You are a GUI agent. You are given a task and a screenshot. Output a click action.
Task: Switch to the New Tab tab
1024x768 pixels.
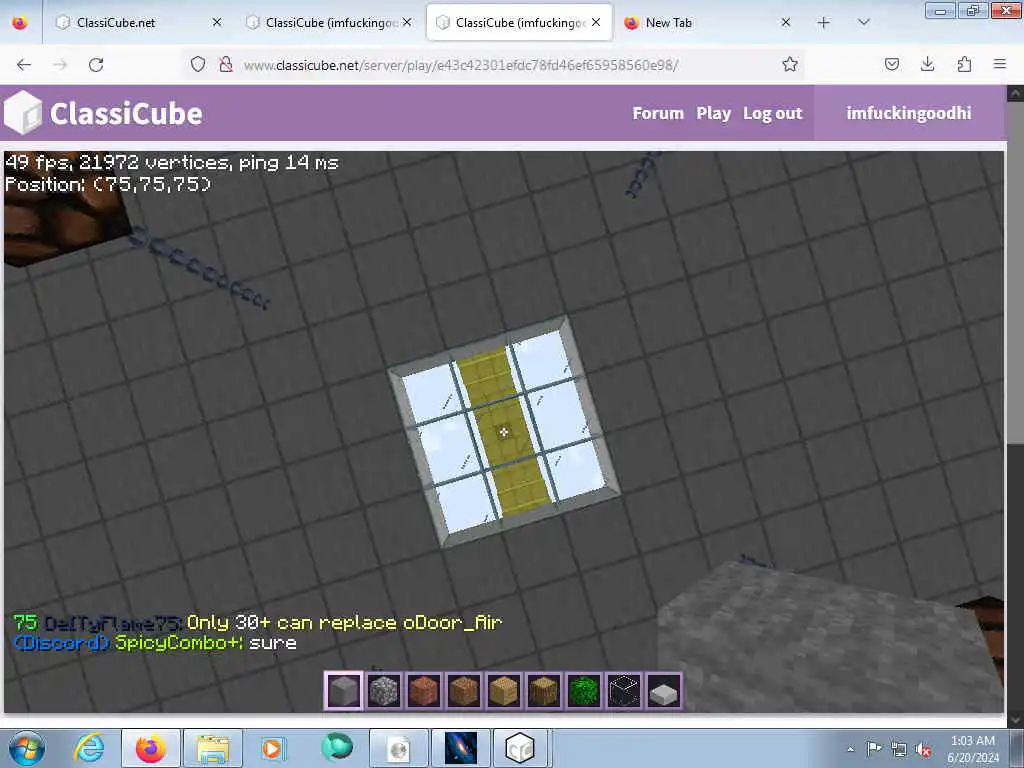[705, 23]
